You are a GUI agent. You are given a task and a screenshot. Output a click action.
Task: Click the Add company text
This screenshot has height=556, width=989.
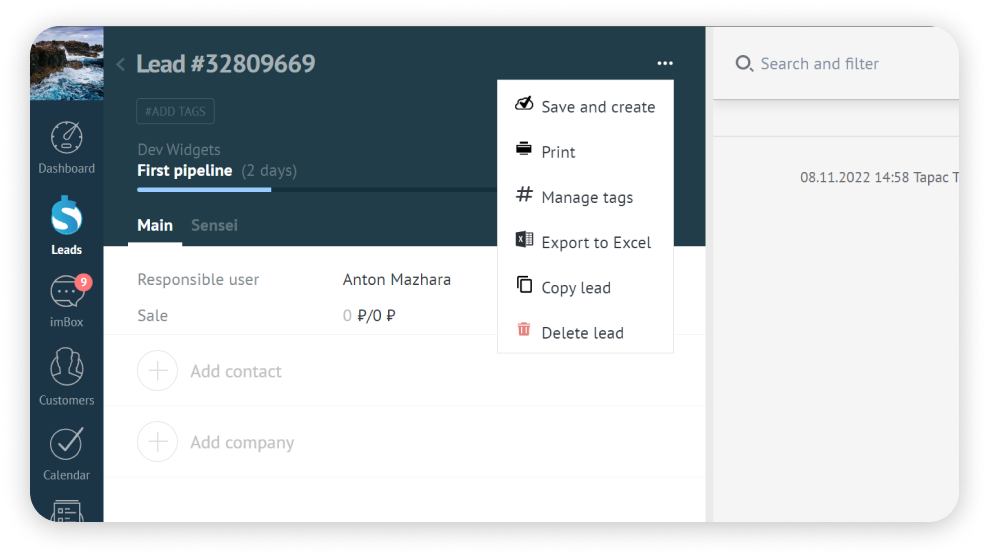[242, 443]
